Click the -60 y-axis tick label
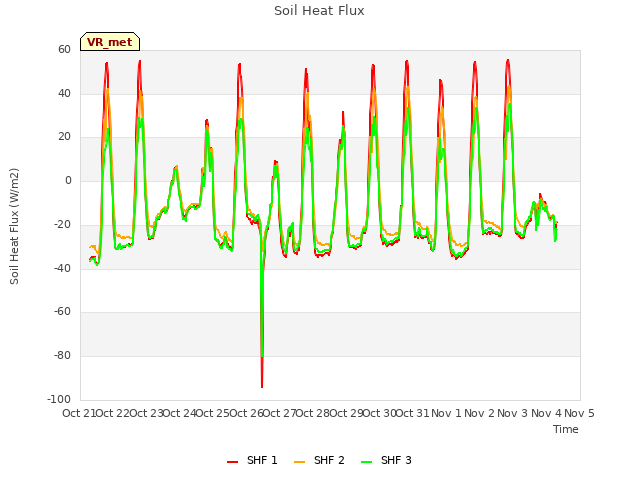 pyautogui.click(x=62, y=312)
